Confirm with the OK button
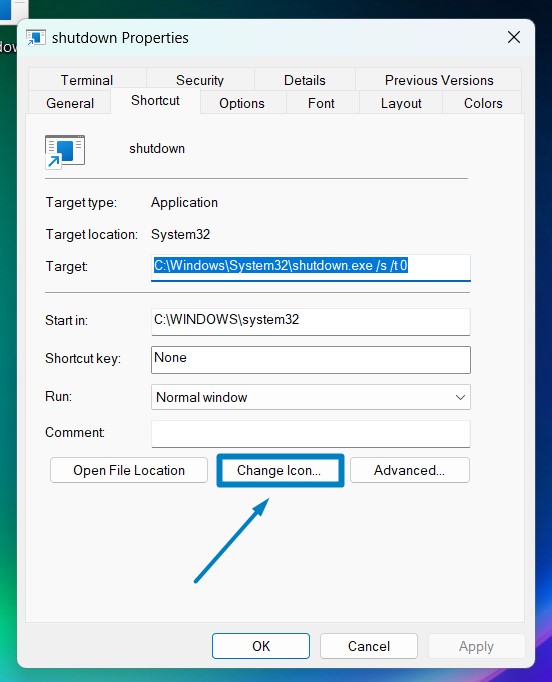This screenshot has width=552, height=682. [261, 646]
